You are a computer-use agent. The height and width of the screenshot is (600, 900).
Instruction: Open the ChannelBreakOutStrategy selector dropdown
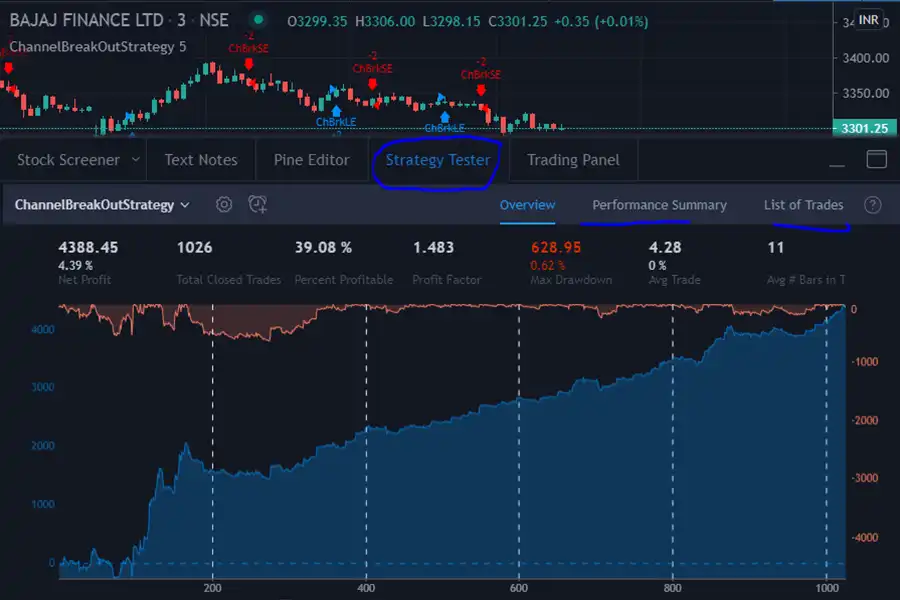102,205
